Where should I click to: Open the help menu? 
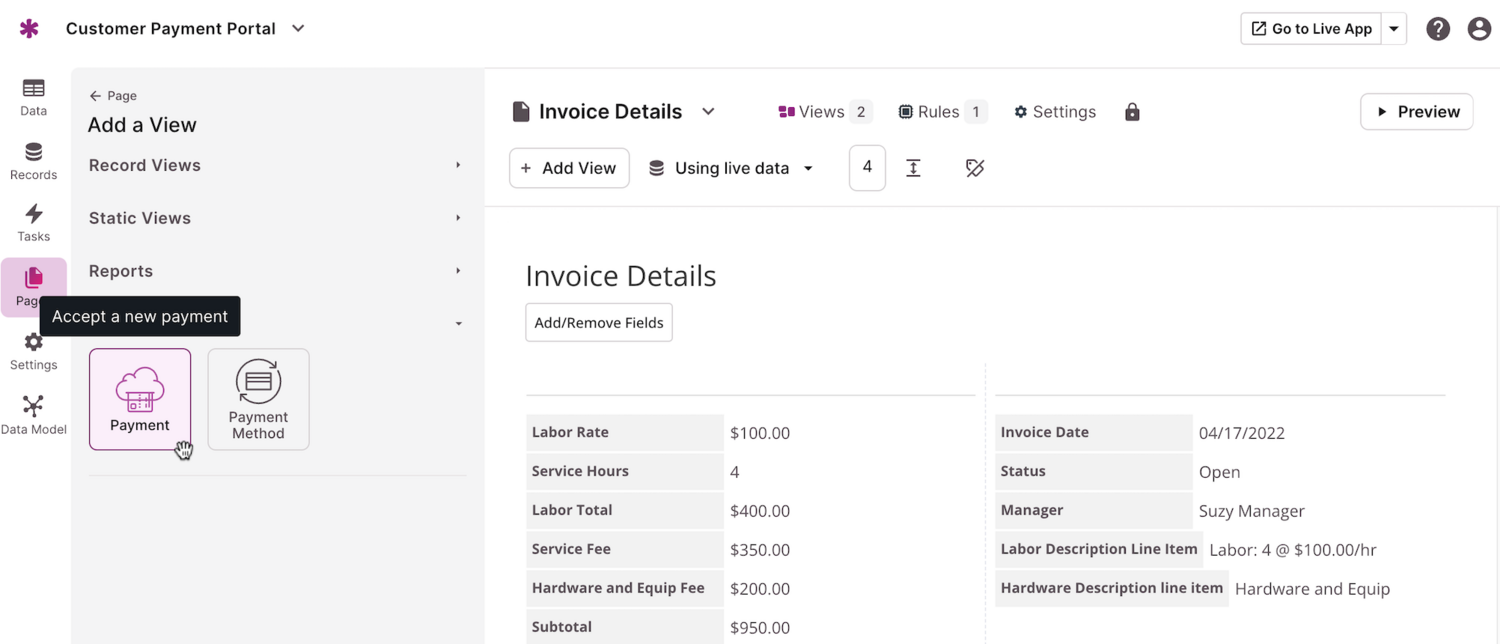[x=1438, y=28]
